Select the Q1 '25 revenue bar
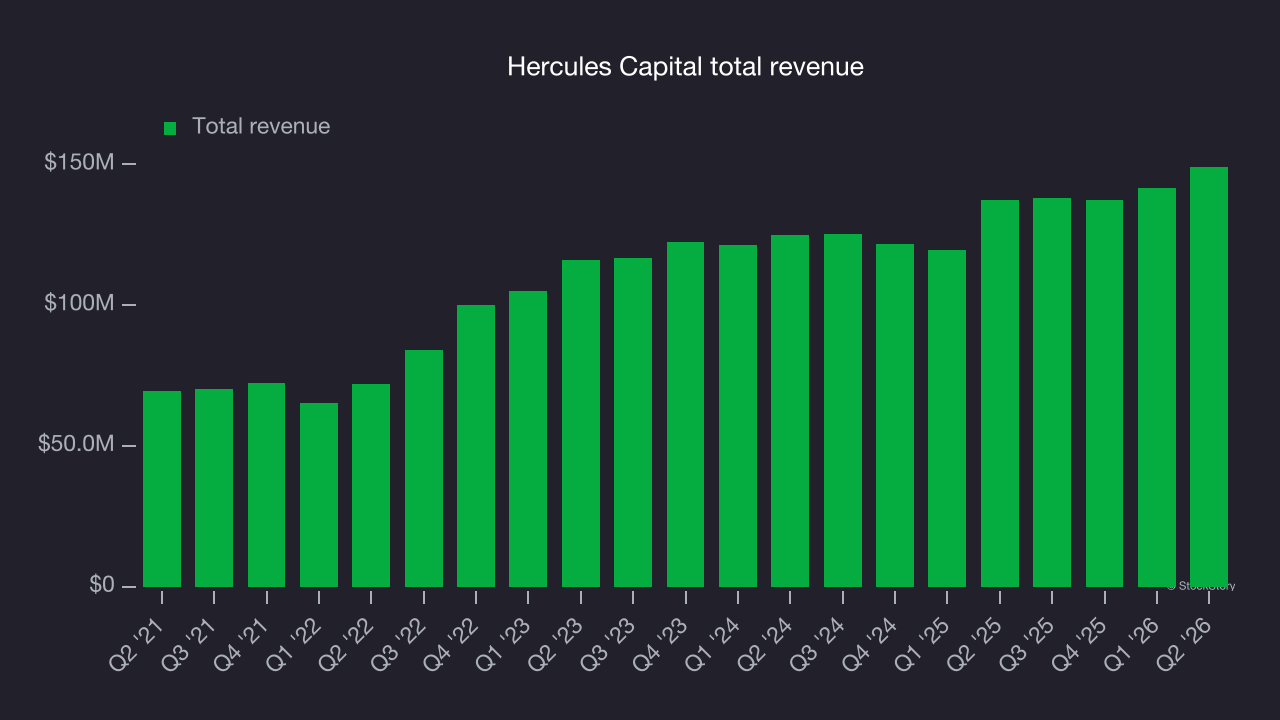The image size is (1280, 720). coord(947,418)
